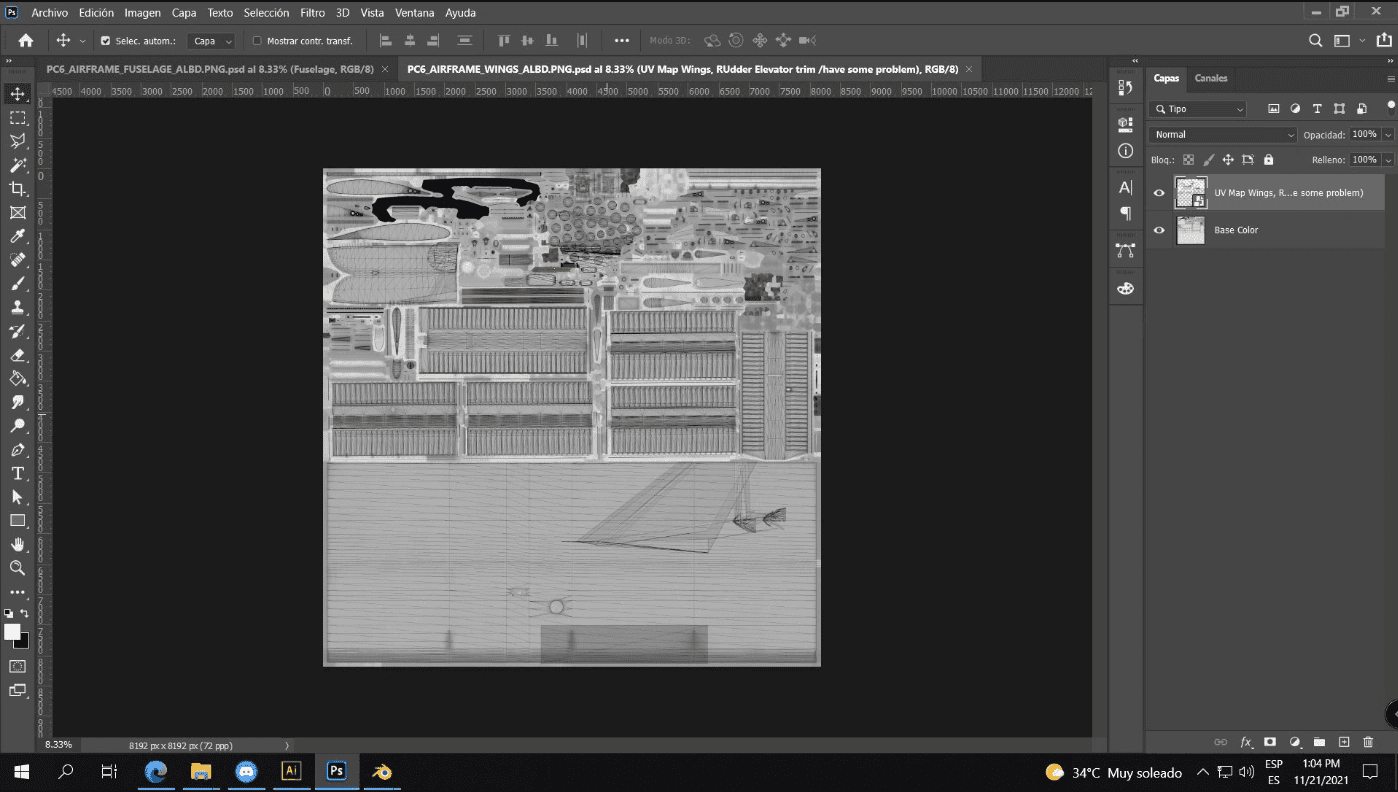Toggle visibility of UV Map Wings layer

[x=1159, y=193]
